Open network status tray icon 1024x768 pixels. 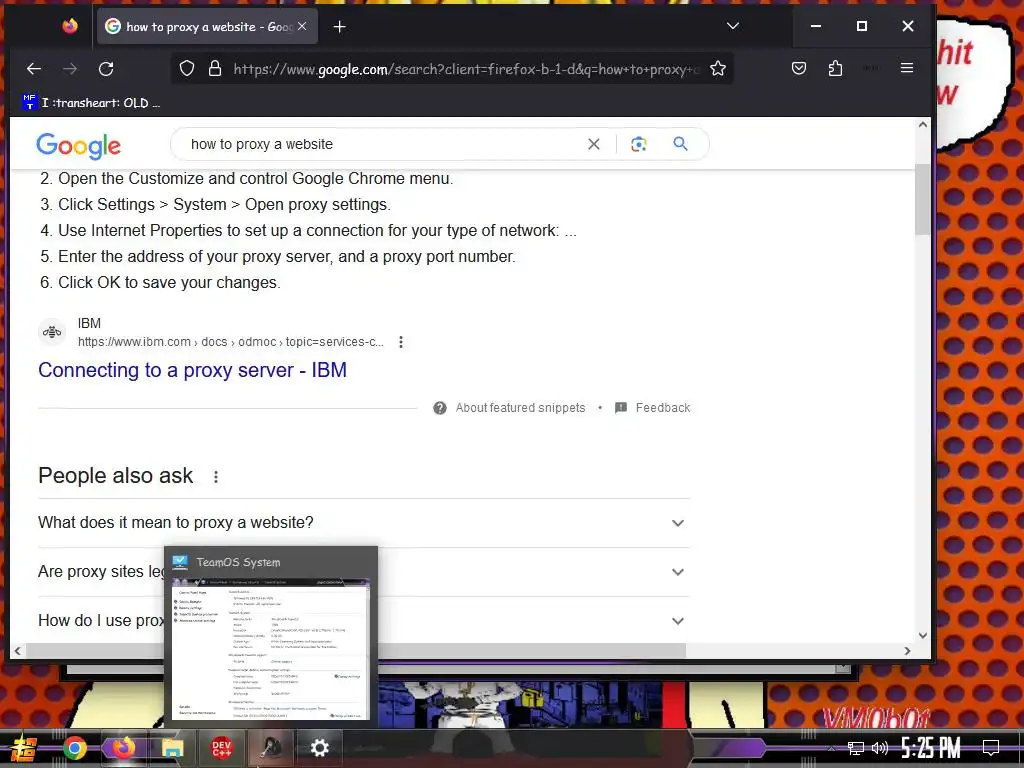pos(856,748)
